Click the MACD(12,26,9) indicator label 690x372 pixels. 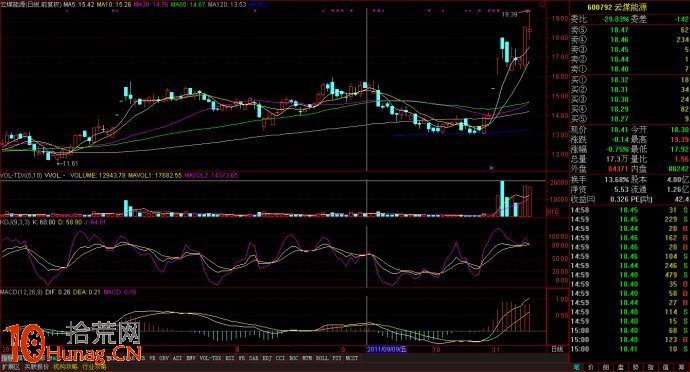(x=20, y=292)
